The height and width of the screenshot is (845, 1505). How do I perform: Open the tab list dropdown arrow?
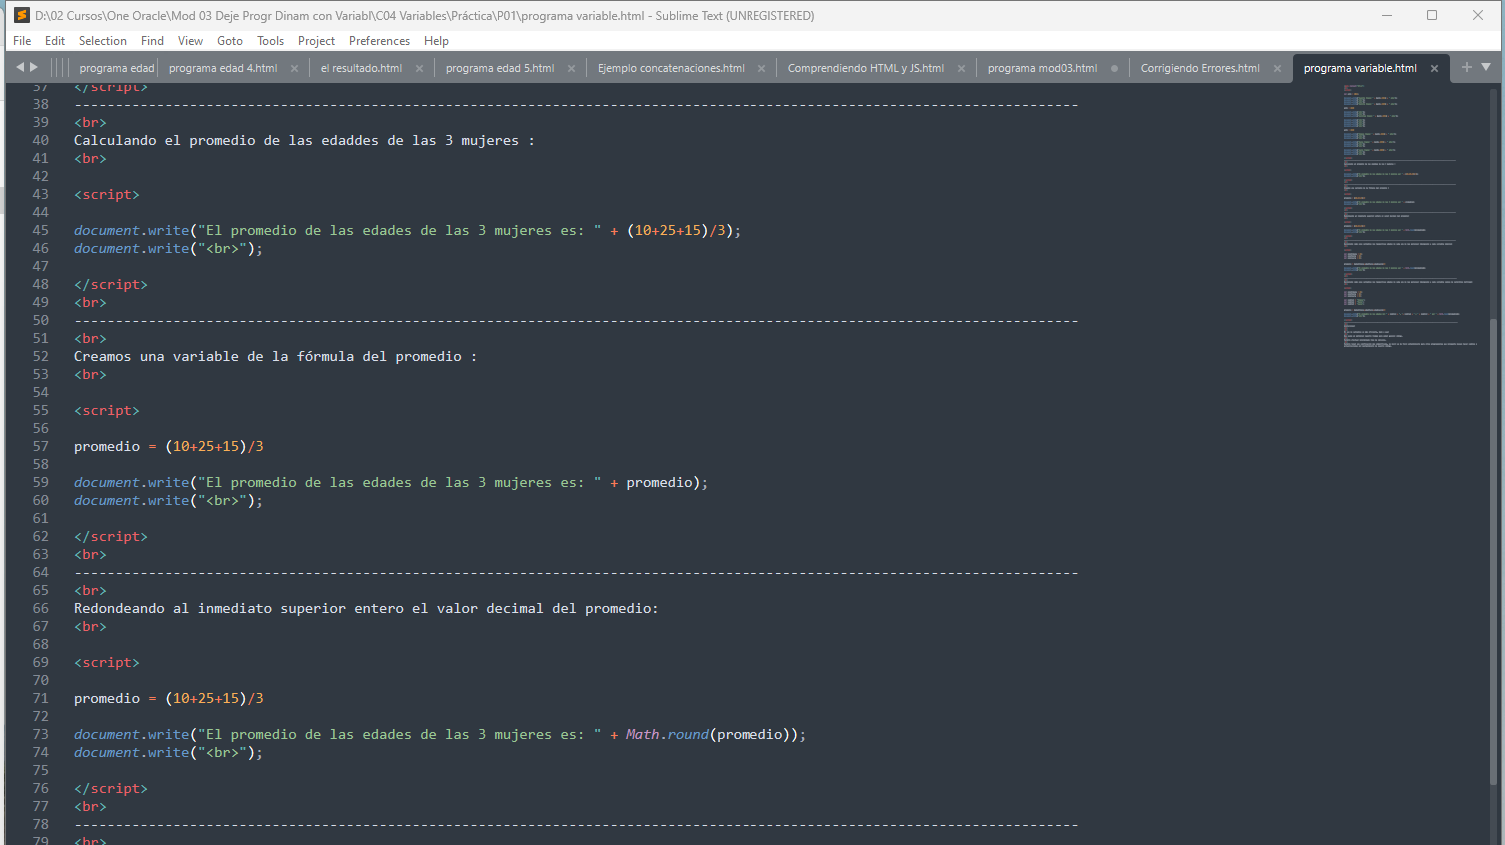click(1486, 67)
